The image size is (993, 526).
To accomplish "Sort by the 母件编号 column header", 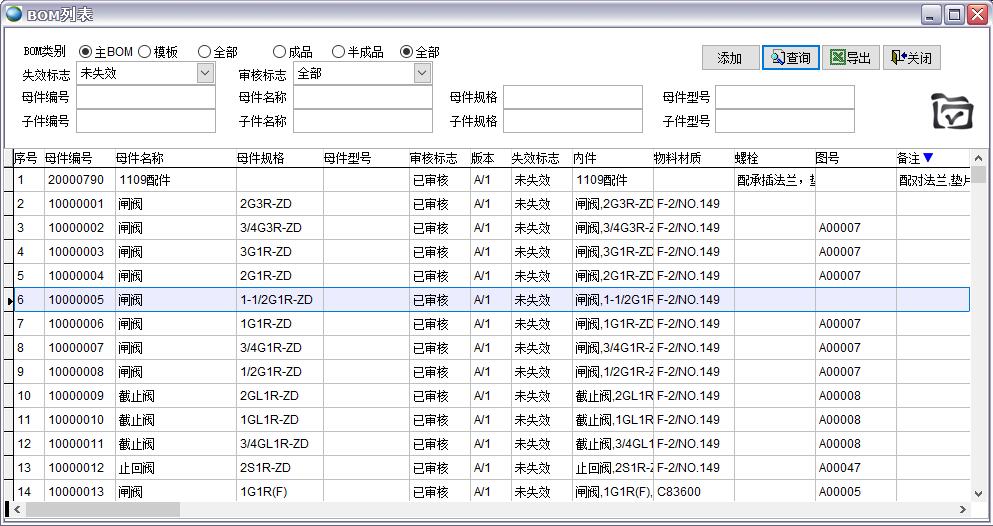I will tap(68, 158).
